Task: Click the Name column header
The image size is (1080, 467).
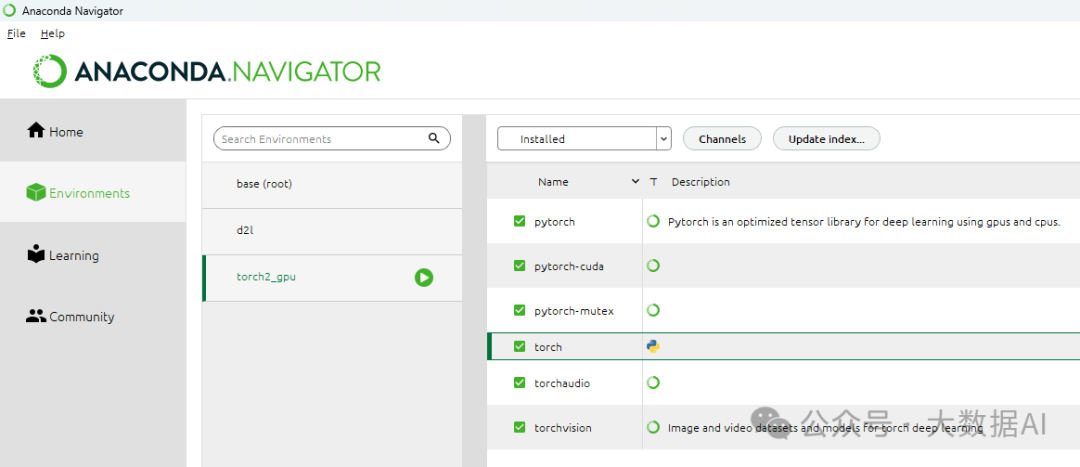Action: [x=553, y=182]
